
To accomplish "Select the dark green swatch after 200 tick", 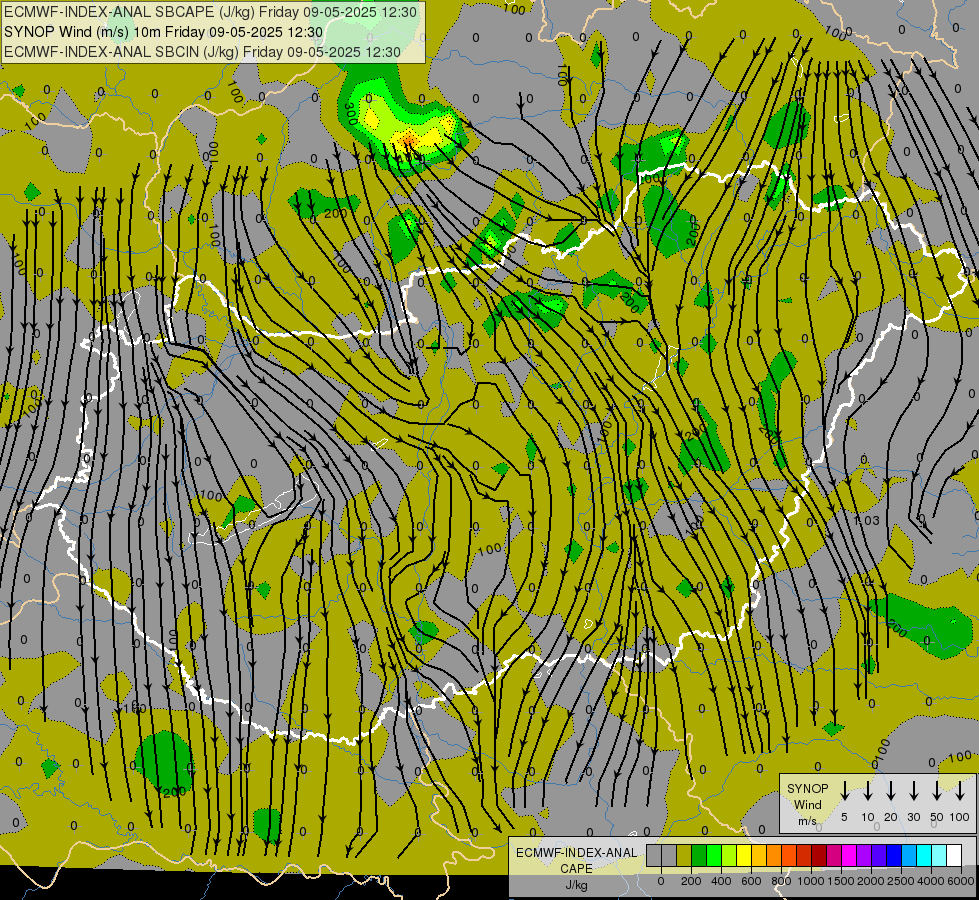I will (x=699, y=855).
